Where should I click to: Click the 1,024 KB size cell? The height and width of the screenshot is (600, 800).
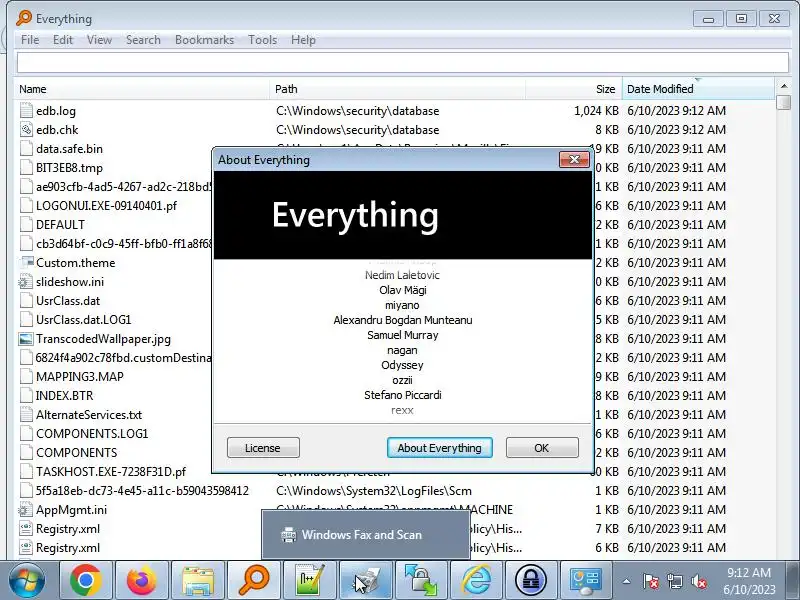click(596, 111)
